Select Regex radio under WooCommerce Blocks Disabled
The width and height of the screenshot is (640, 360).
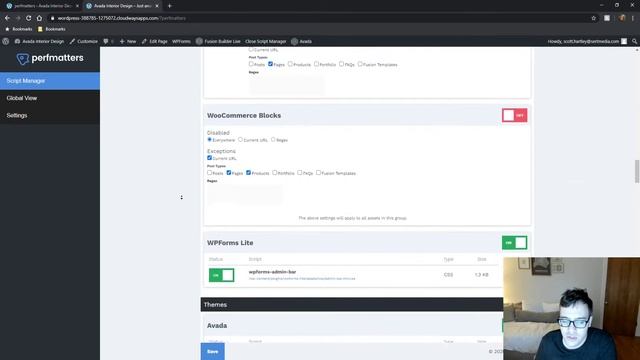[273, 140]
